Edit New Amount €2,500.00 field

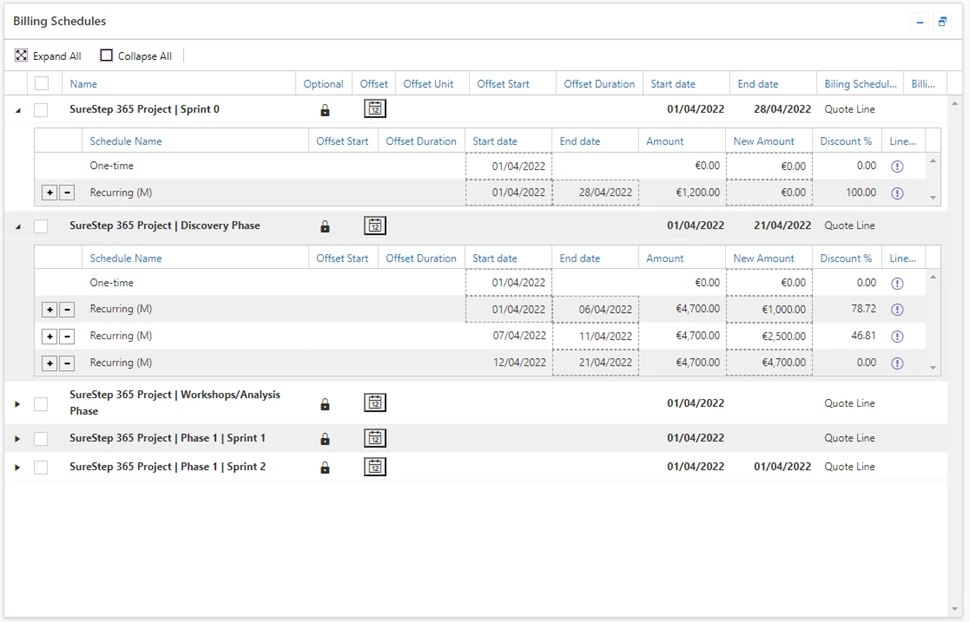click(x=769, y=336)
